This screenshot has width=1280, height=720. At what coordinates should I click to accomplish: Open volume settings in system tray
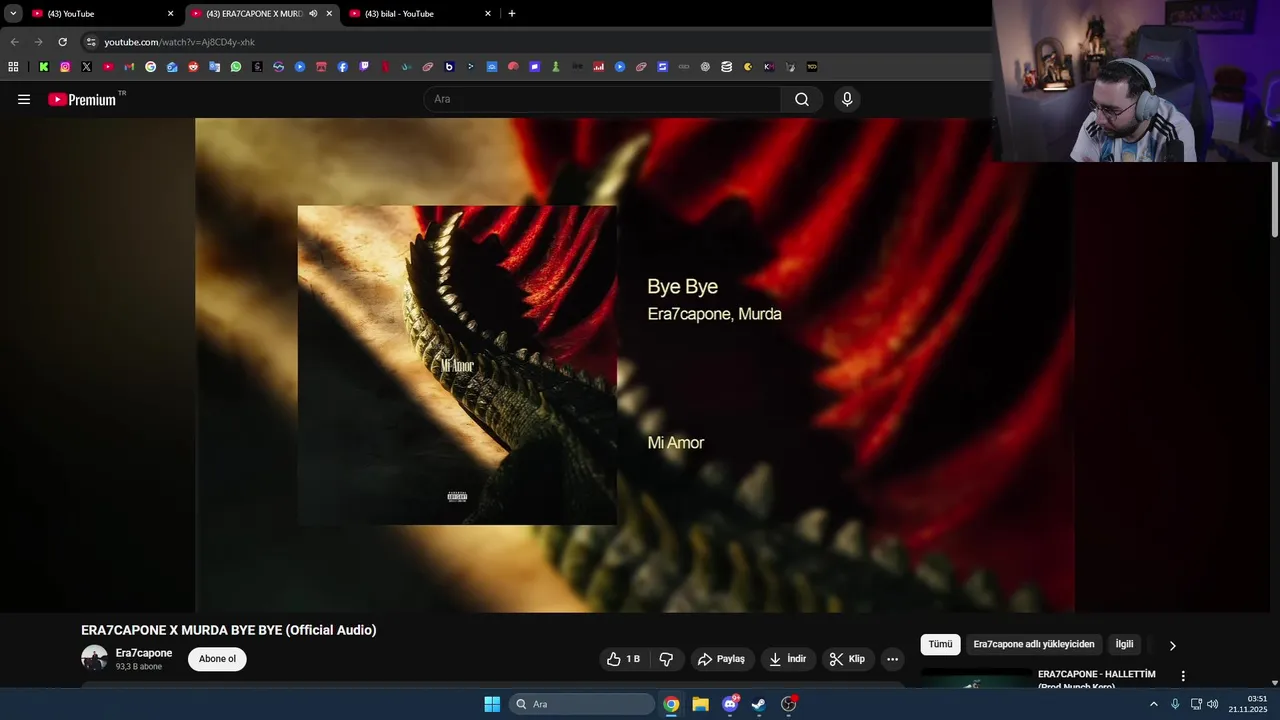(x=1213, y=704)
